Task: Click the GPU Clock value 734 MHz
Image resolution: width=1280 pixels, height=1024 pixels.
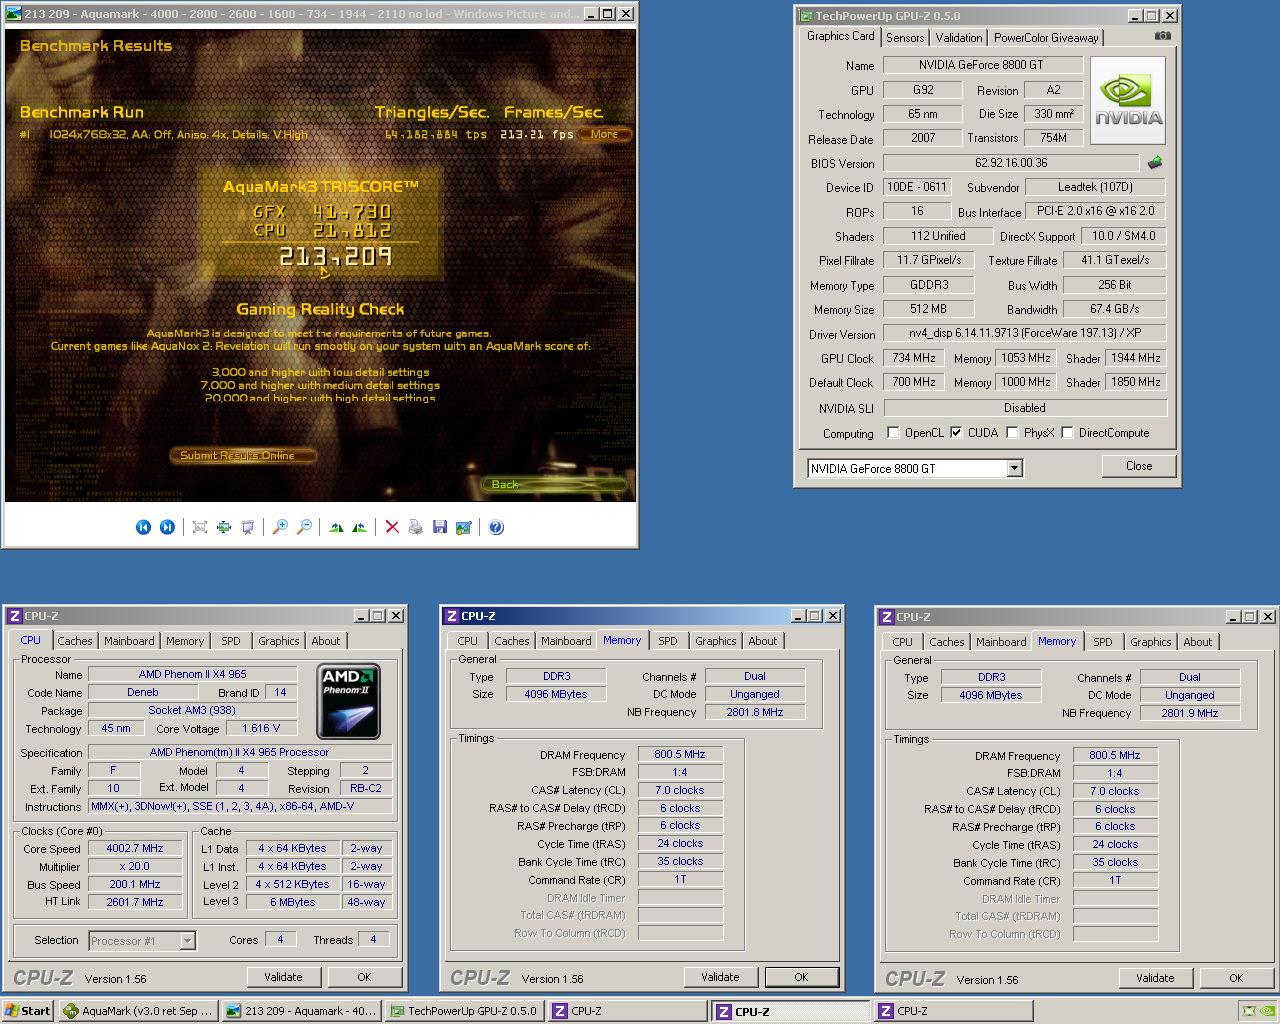Action: coord(914,358)
